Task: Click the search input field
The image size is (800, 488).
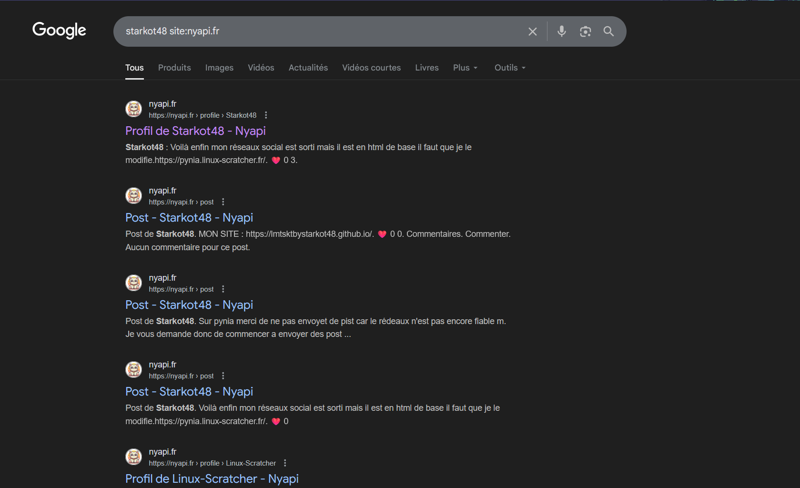Action: pyautogui.click(x=320, y=32)
